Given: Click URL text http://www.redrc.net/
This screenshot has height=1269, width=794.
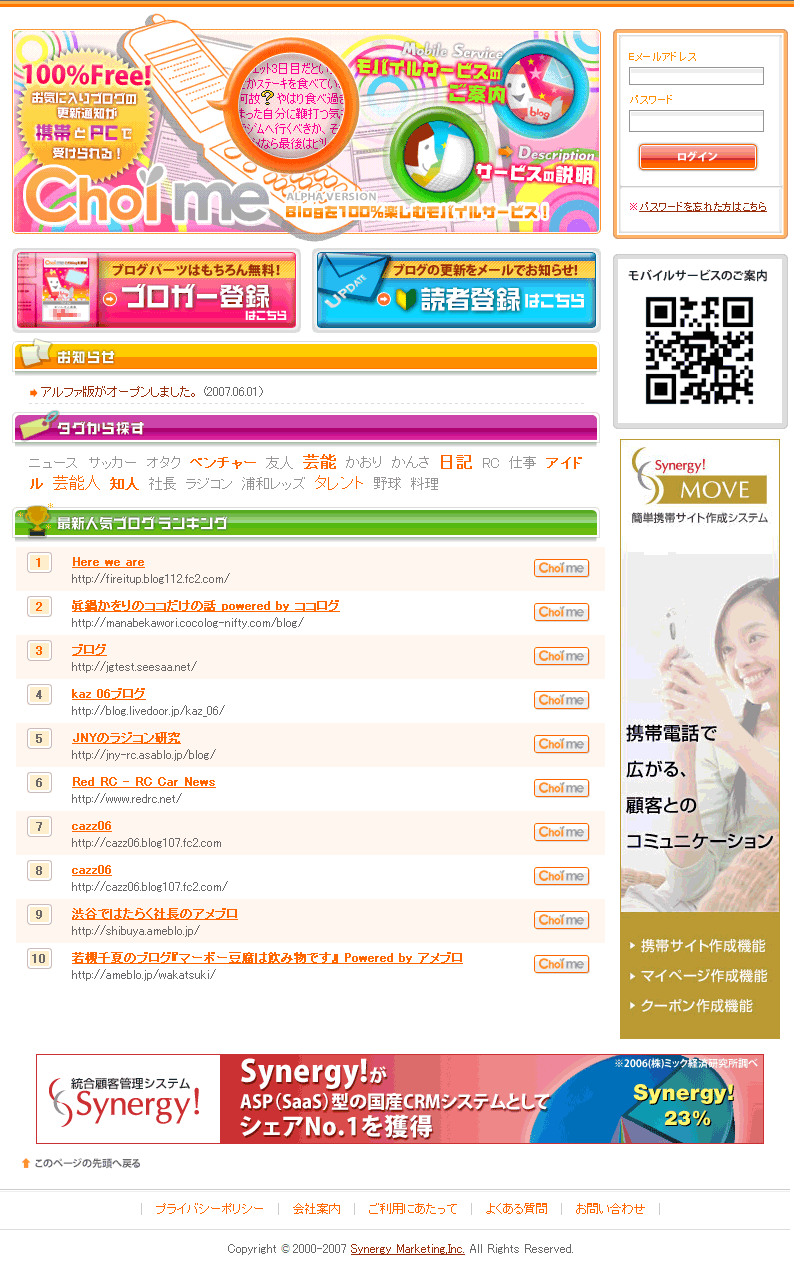Looking at the screenshot, I should (126, 799).
